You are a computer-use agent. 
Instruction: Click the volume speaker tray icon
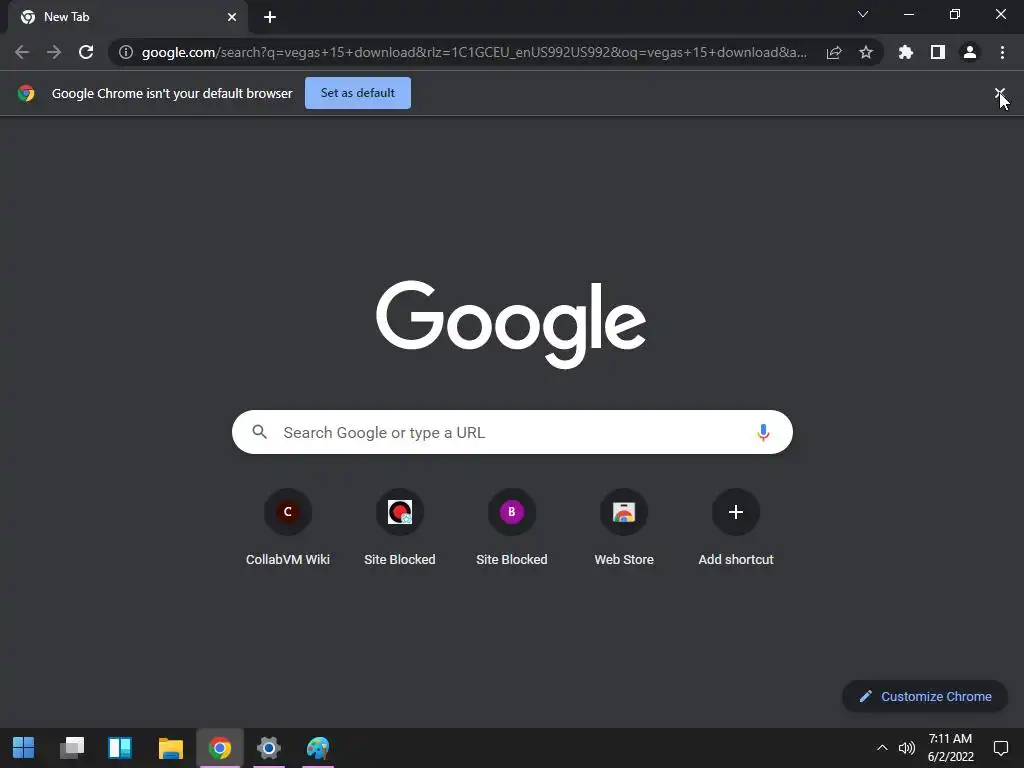(x=906, y=748)
